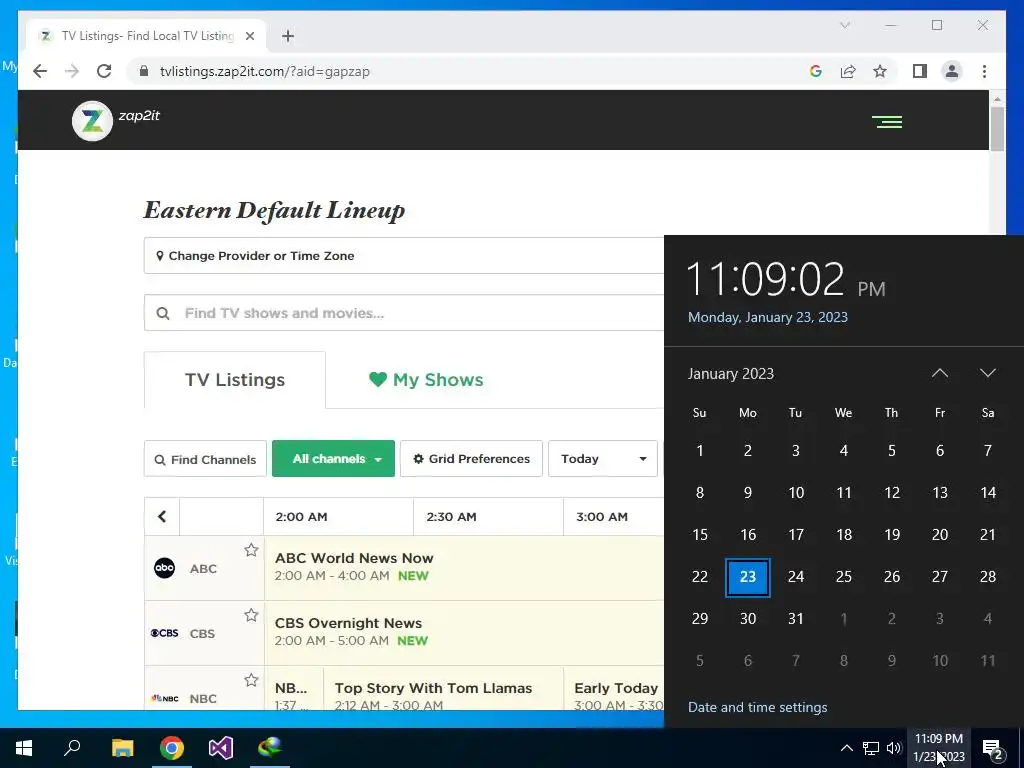This screenshot has width=1024, height=768.
Task: Open Date and time settings
Action: [x=758, y=707]
